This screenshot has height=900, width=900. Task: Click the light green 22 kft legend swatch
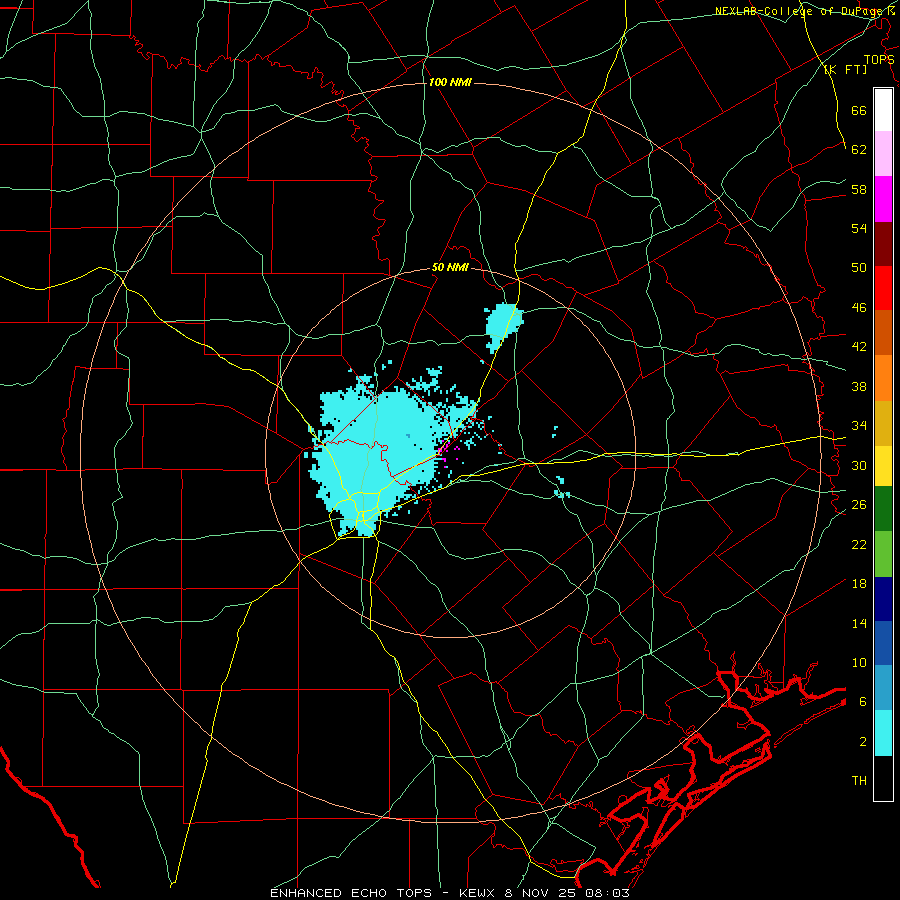[883, 554]
